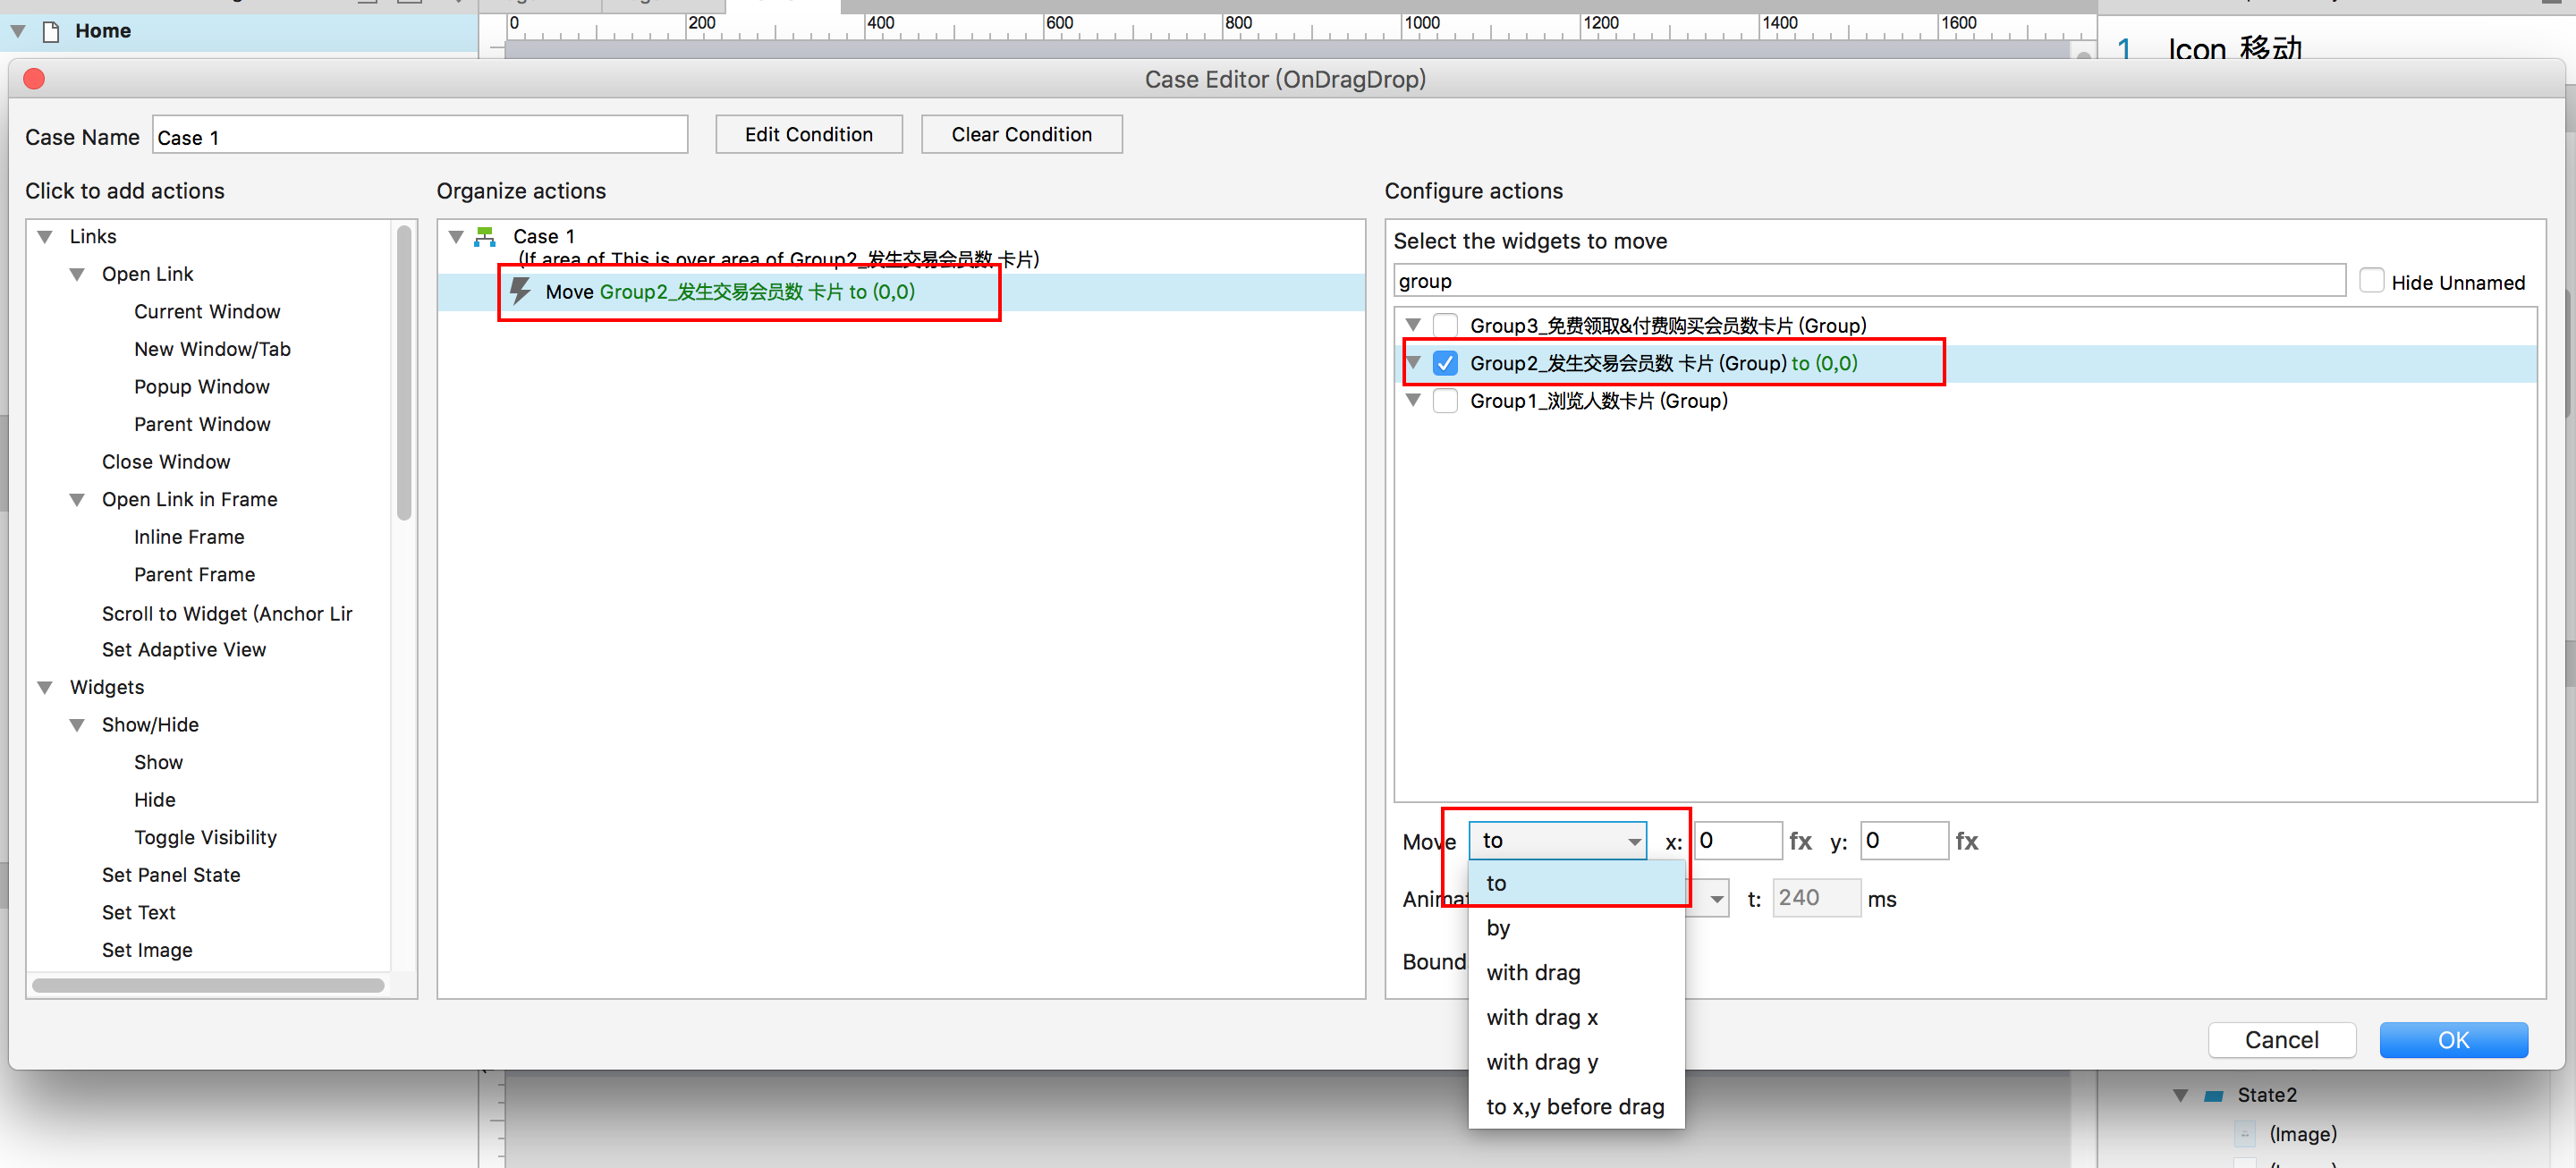The height and width of the screenshot is (1168, 2576).
Task: Close the Case Editor with red button
Action: tap(34, 79)
